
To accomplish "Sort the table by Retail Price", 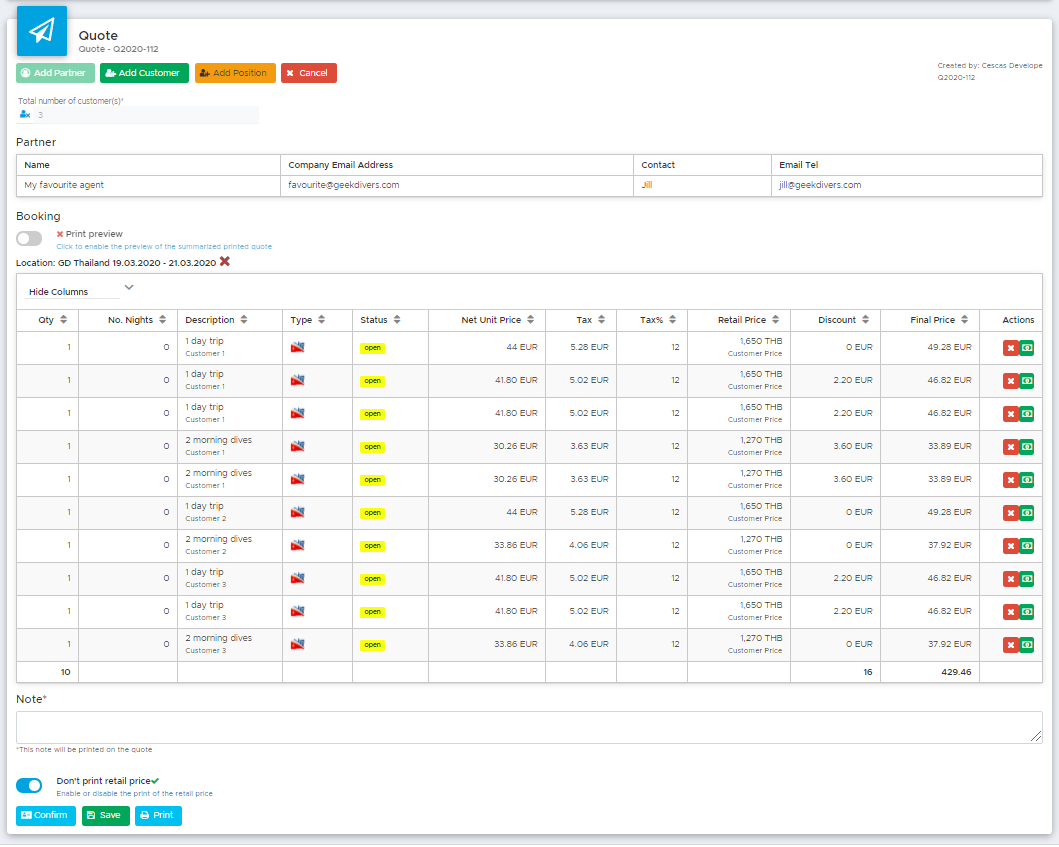I will [x=775, y=319].
